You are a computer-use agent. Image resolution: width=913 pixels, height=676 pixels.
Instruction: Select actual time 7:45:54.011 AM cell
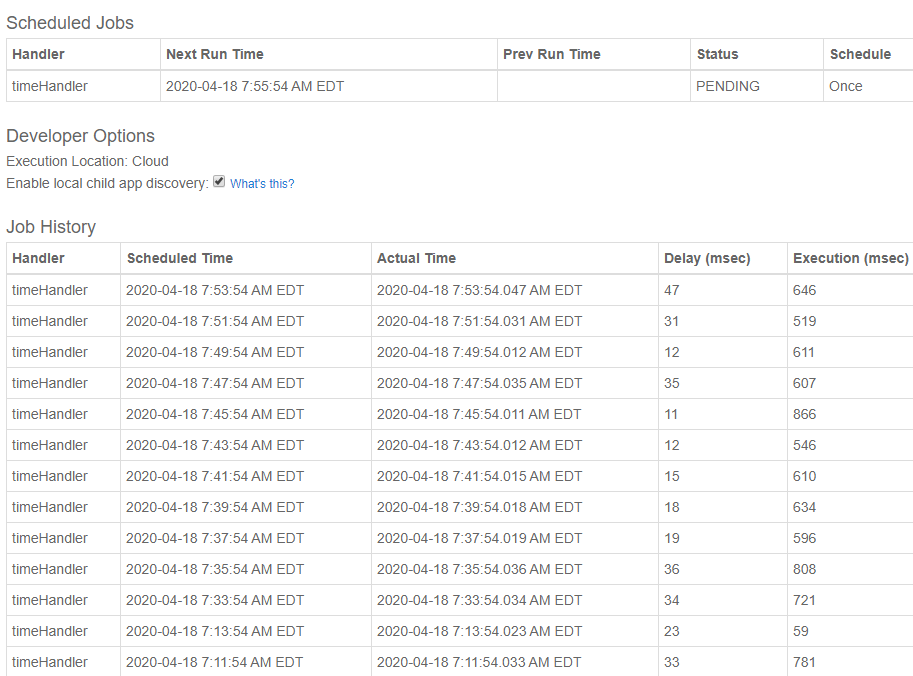click(x=515, y=414)
